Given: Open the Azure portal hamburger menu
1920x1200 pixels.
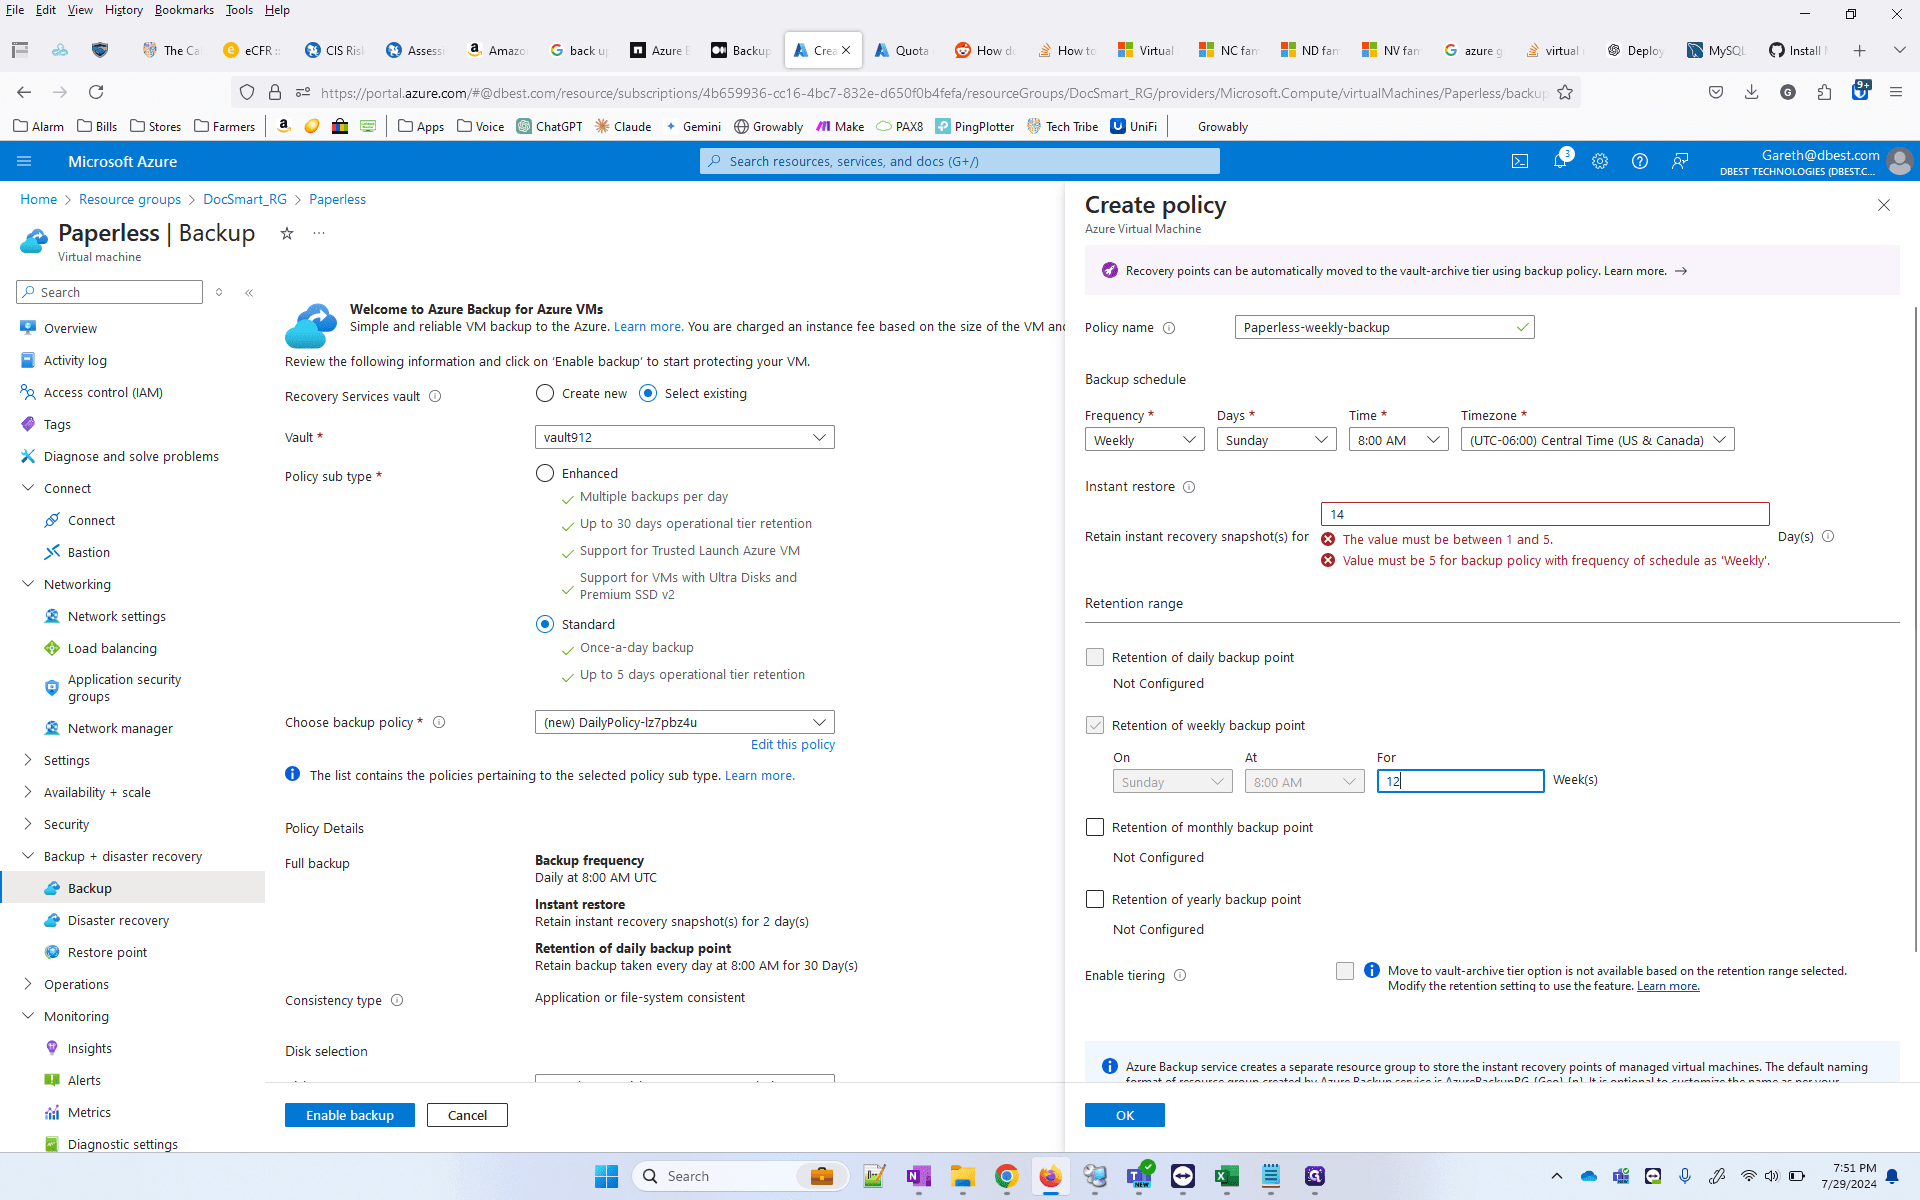Looking at the screenshot, I should coord(25,161).
